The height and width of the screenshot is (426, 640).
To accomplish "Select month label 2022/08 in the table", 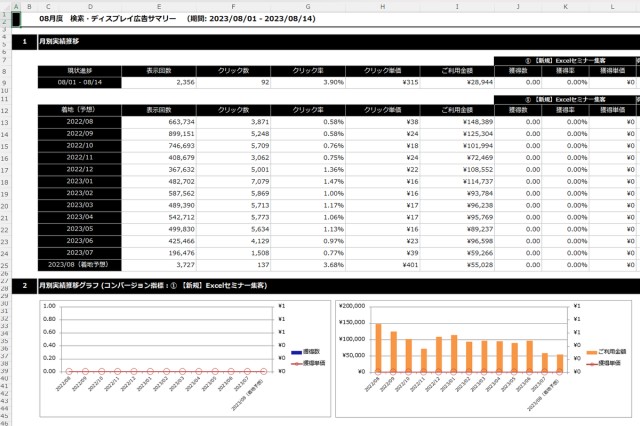I will tap(80, 122).
